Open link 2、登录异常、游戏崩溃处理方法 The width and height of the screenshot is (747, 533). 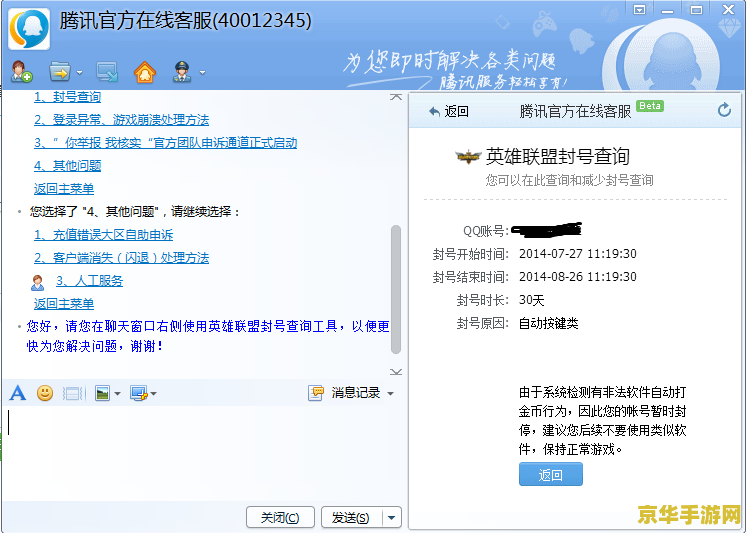tap(121, 120)
